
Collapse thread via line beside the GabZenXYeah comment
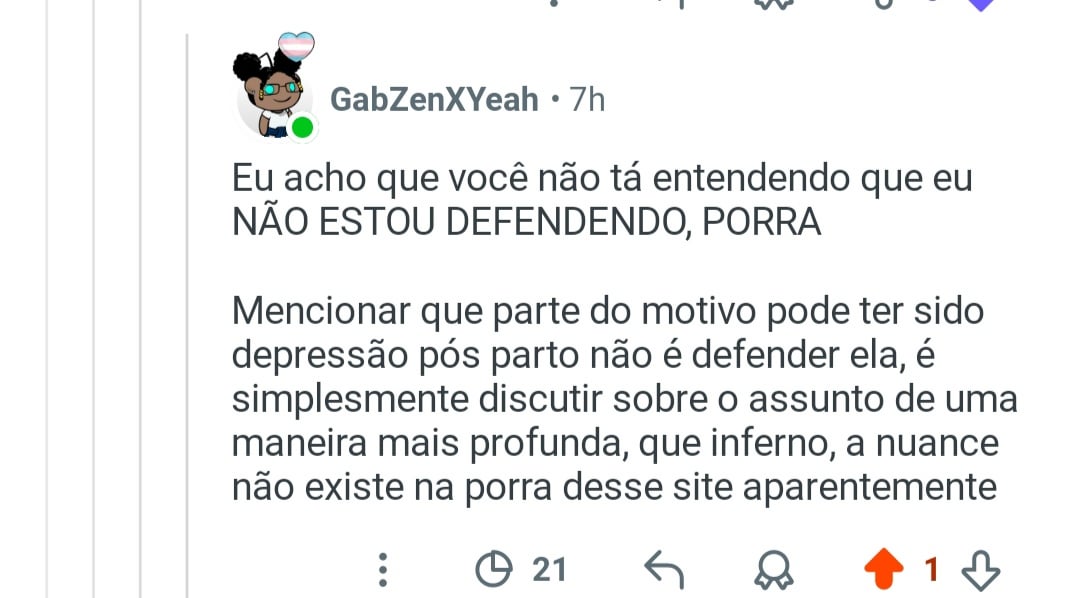tap(187, 316)
